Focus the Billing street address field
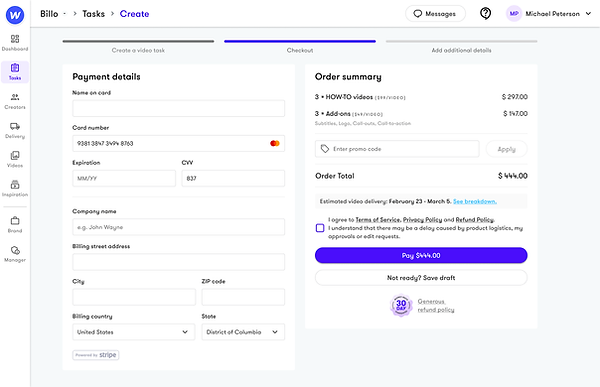The width and height of the screenshot is (600, 387). point(178,262)
